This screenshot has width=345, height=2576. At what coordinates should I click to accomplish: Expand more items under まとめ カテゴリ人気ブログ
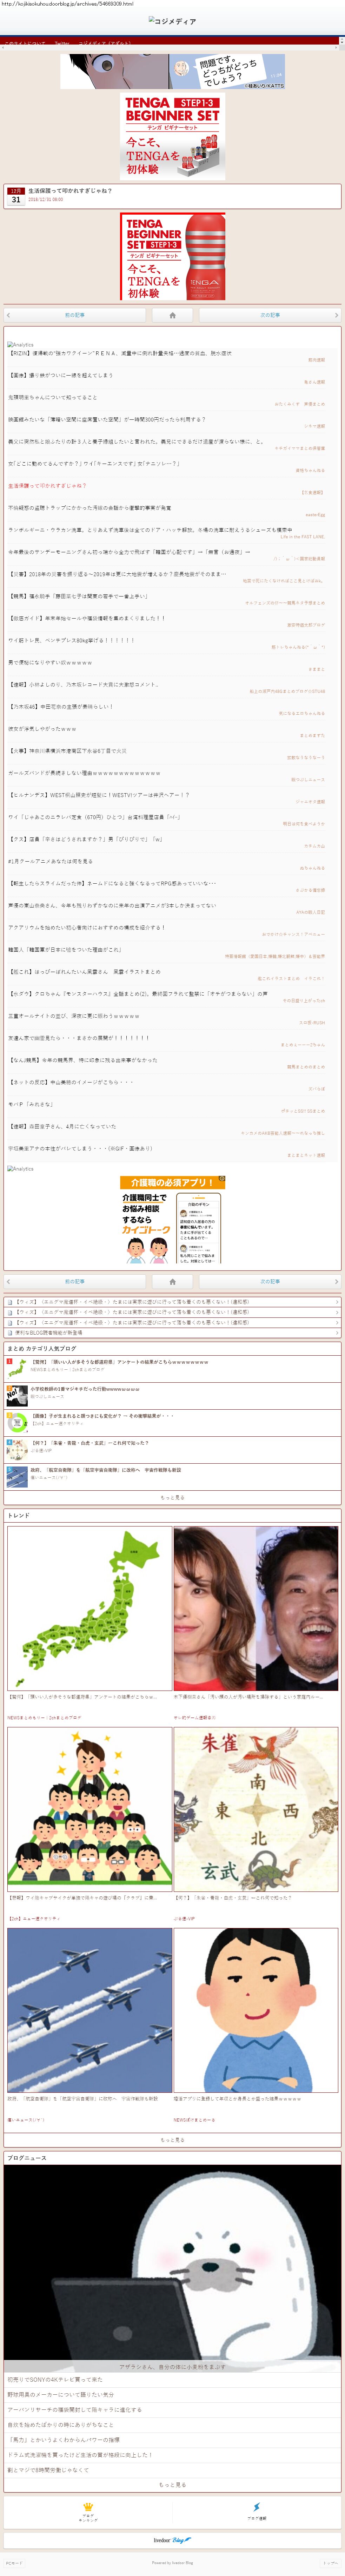(172, 1497)
